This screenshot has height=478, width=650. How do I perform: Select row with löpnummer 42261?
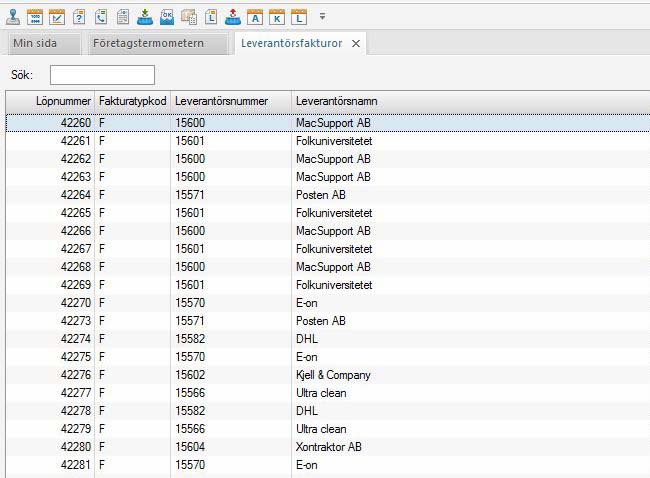tap(328, 141)
